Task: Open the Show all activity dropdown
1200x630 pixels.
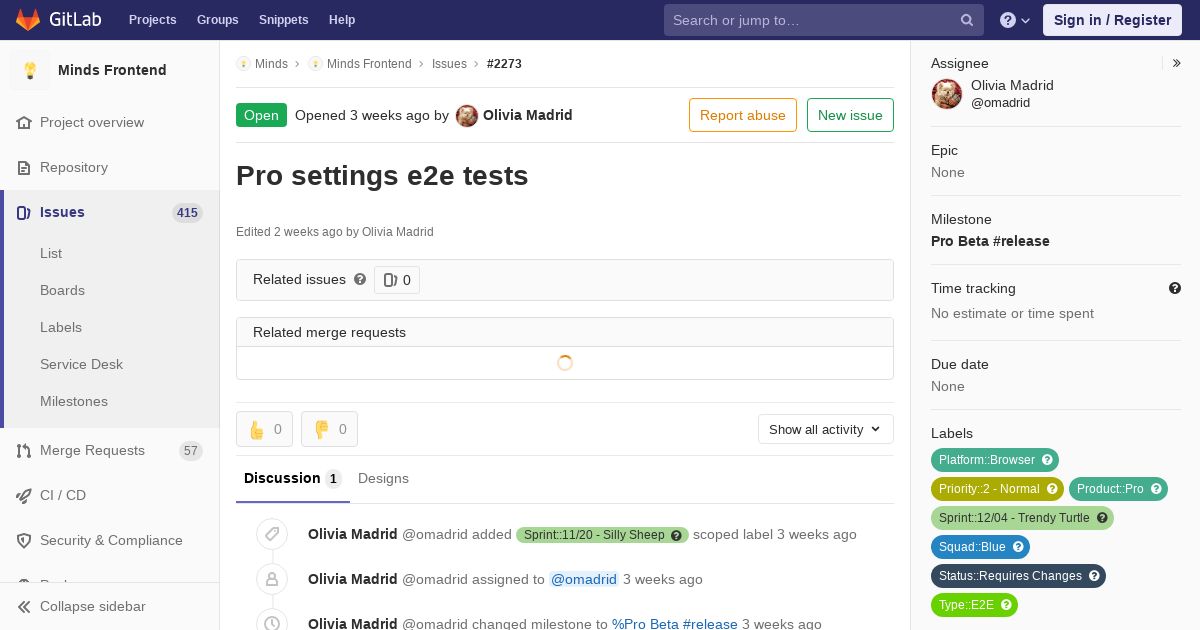Action: (x=826, y=429)
